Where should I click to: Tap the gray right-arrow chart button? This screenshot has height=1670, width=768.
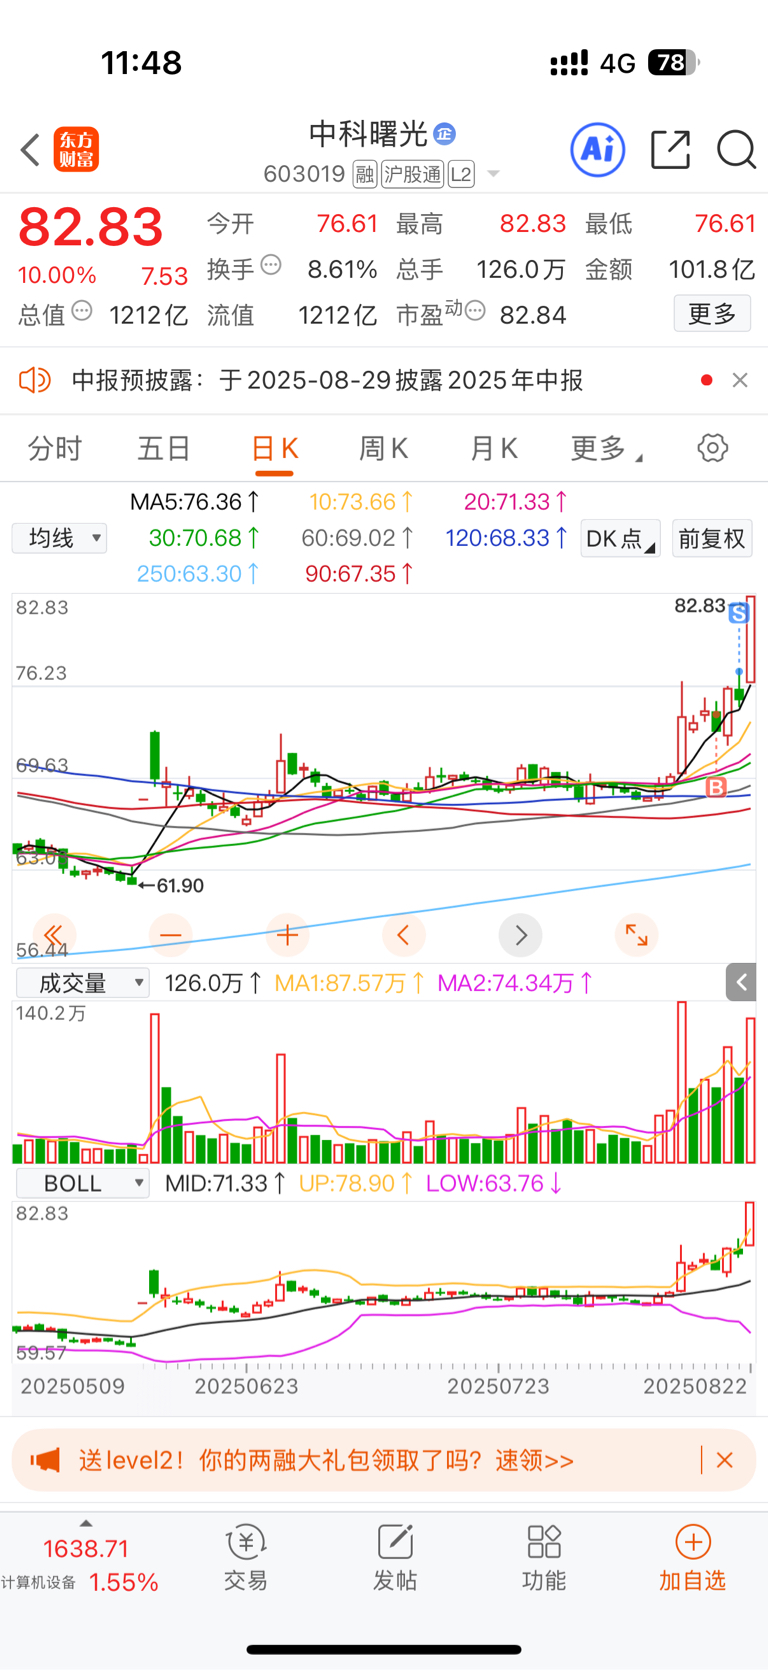(x=520, y=935)
